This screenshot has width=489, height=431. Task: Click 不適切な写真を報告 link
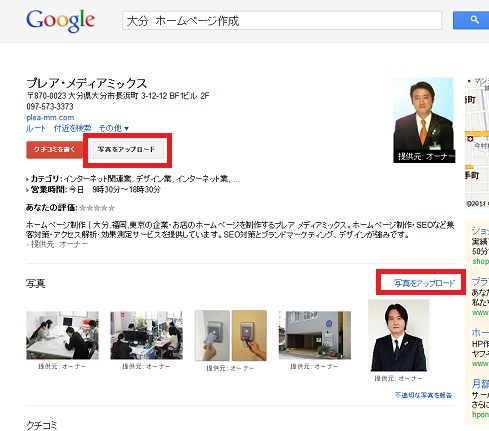coord(423,395)
